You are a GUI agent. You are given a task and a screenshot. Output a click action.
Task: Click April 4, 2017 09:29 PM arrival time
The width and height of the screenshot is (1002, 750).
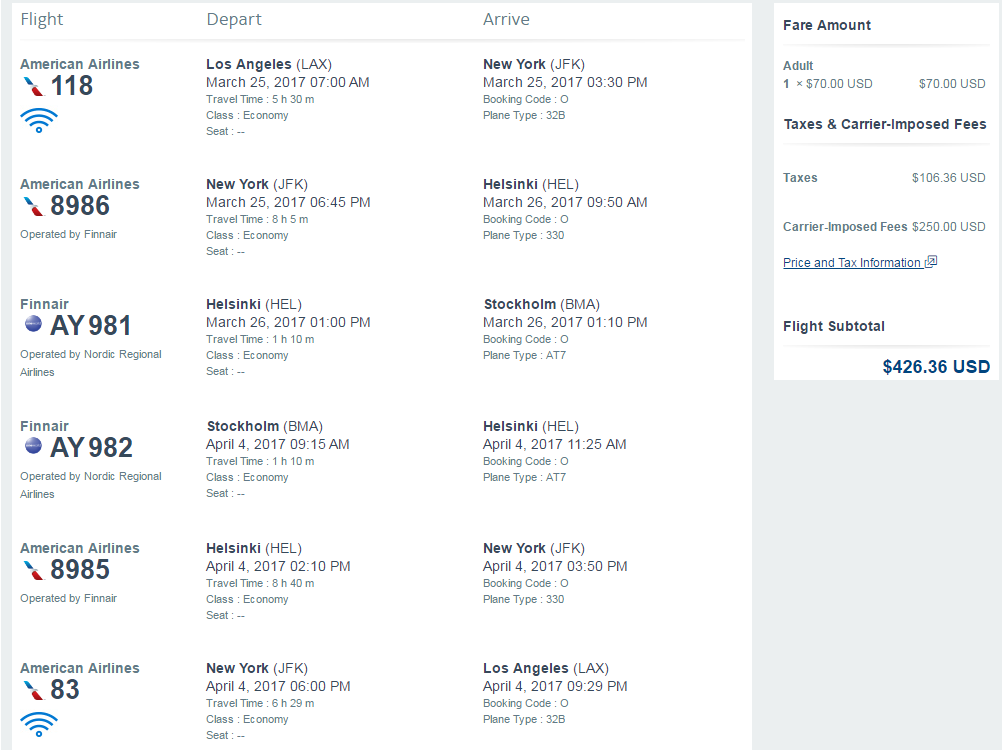pyautogui.click(x=555, y=687)
